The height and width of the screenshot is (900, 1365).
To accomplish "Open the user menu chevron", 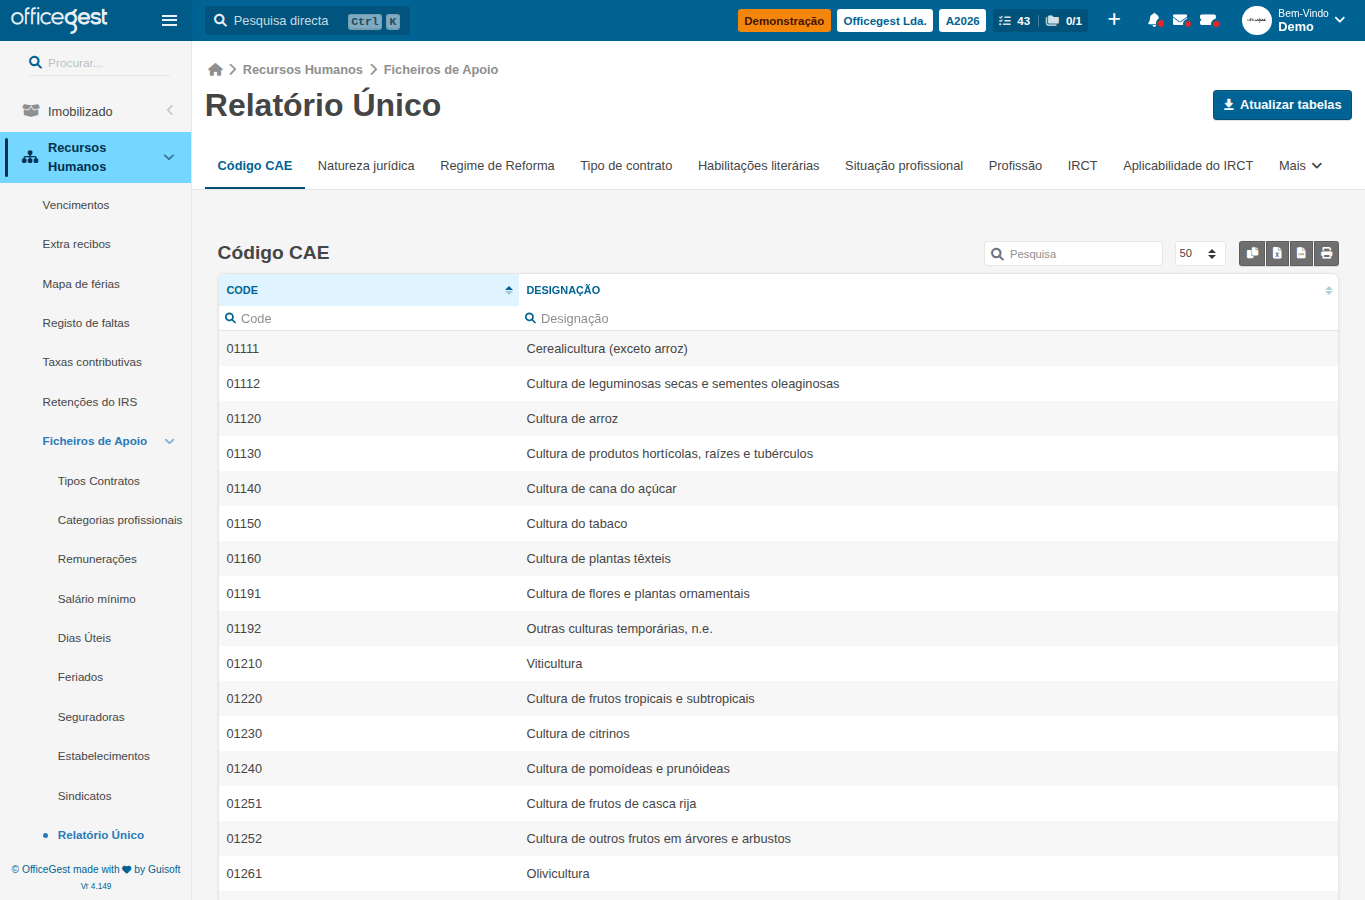I will point(1340,20).
